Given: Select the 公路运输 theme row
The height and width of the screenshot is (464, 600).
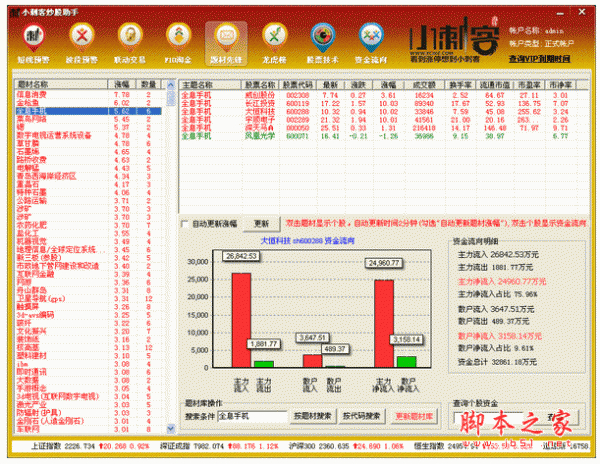Looking at the screenshot, I should coord(88,200).
